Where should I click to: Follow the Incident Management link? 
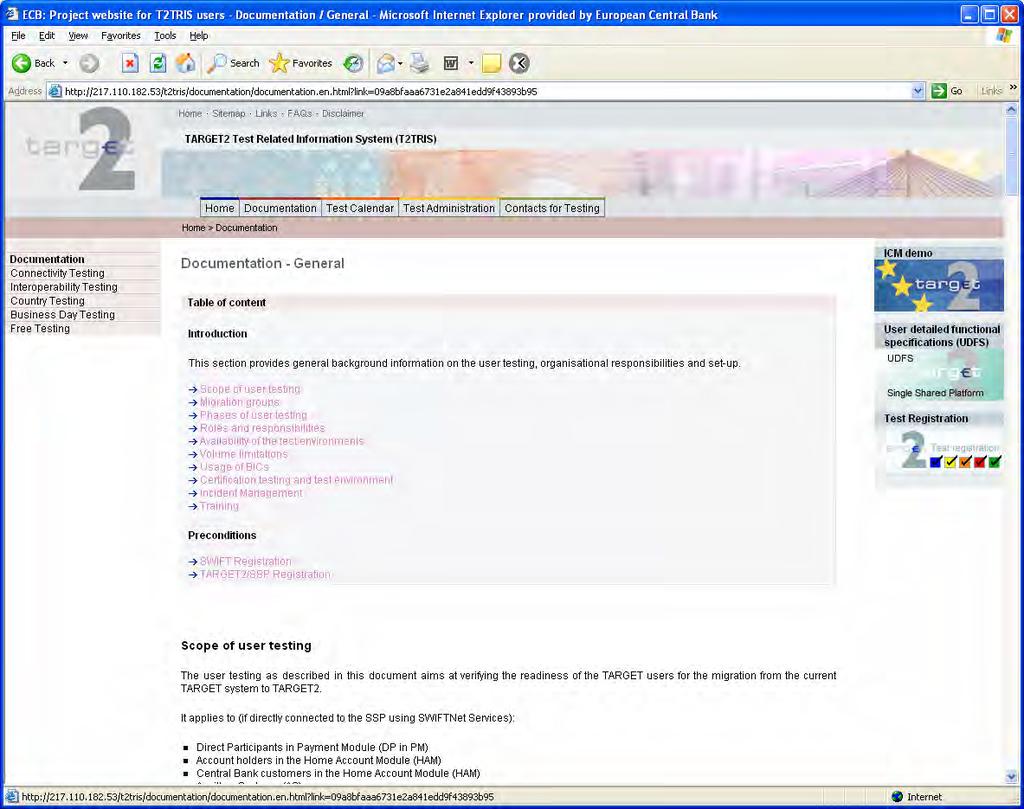(x=251, y=493)
